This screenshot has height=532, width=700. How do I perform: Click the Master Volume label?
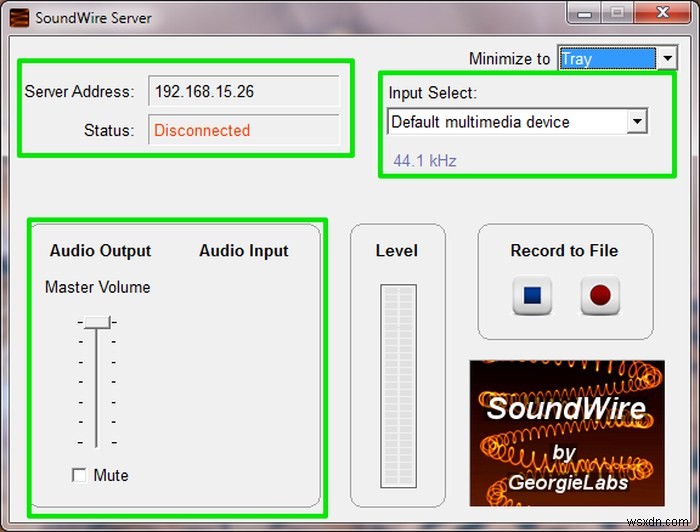click(98, 287)
